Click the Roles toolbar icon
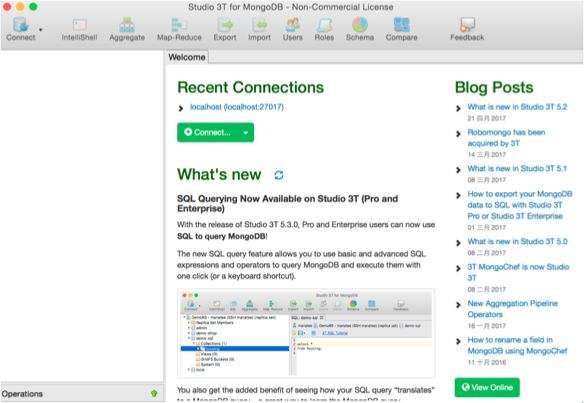This screenshot has height=403, width=584. [x=324, y=29]
